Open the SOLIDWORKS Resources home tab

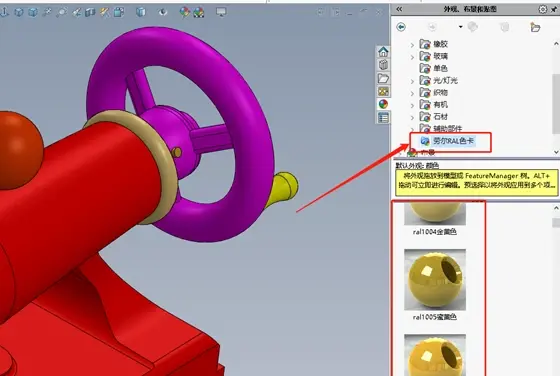tap(383, 52)
